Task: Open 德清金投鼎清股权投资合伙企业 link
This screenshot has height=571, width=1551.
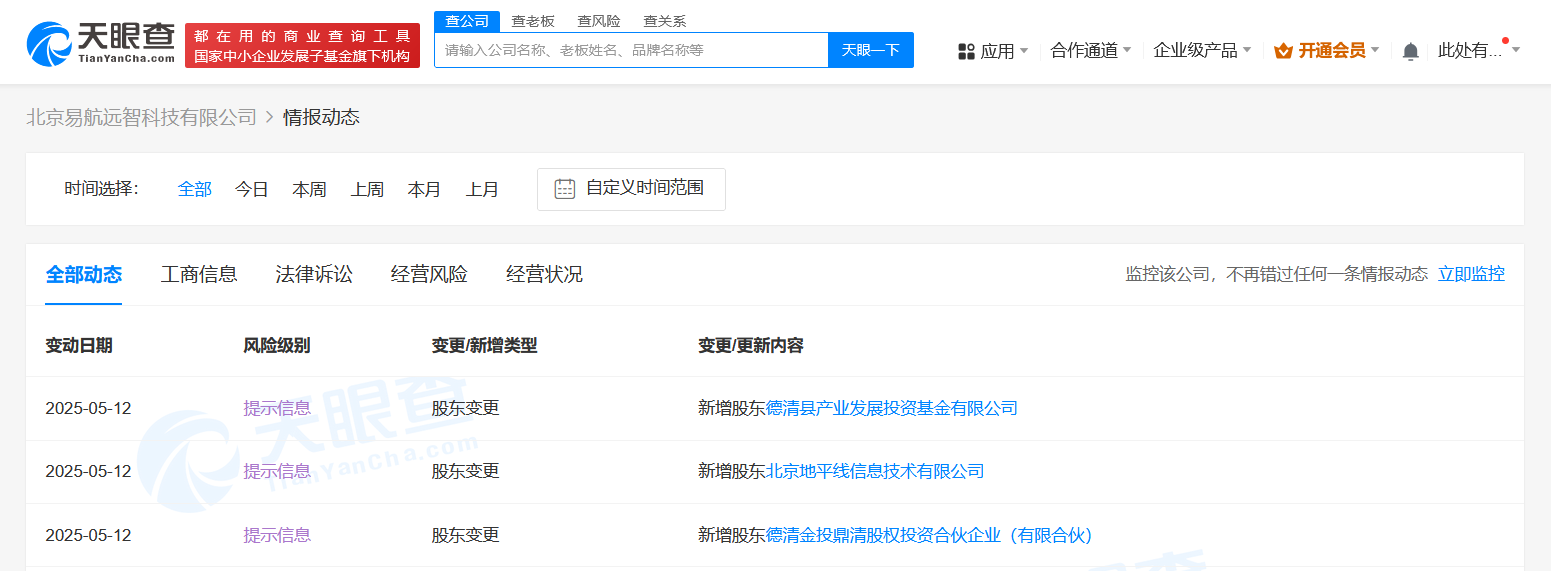Action: click(x=930, y=535)
